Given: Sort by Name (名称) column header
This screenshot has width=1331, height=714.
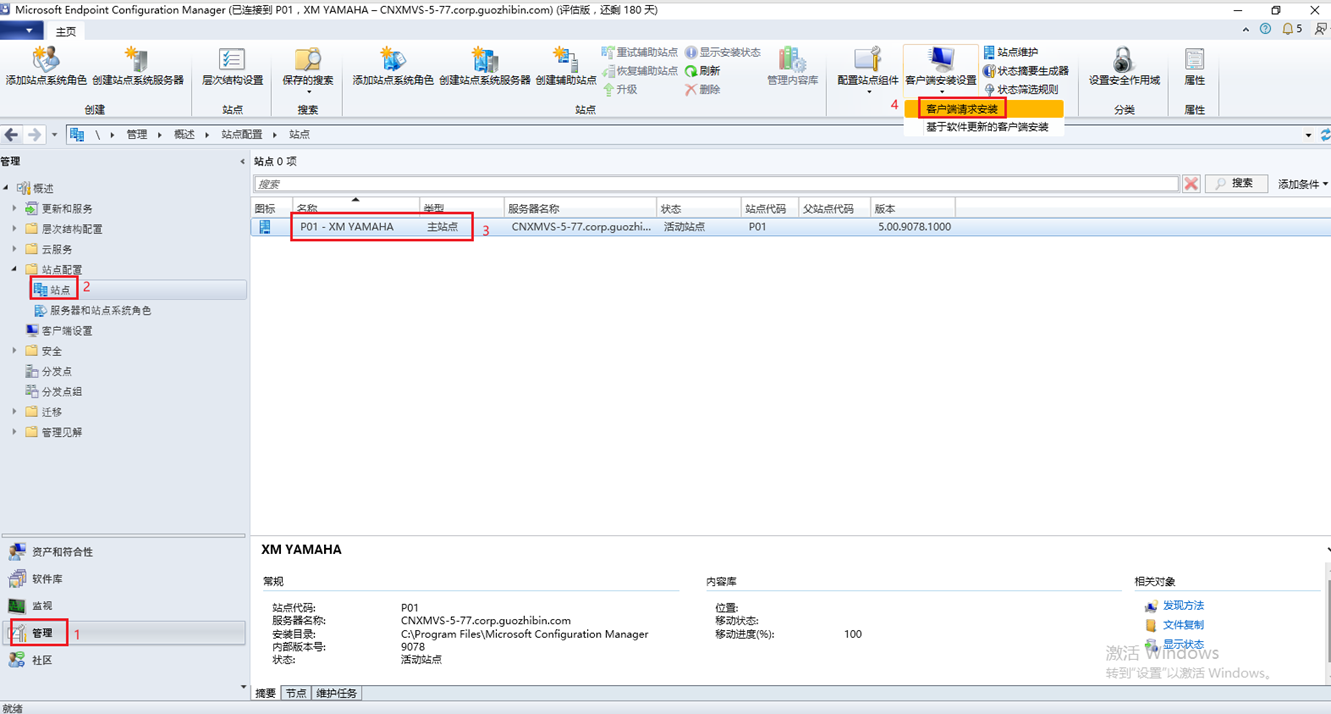Looking at the screenshot, I should click(x=355, y=209).
